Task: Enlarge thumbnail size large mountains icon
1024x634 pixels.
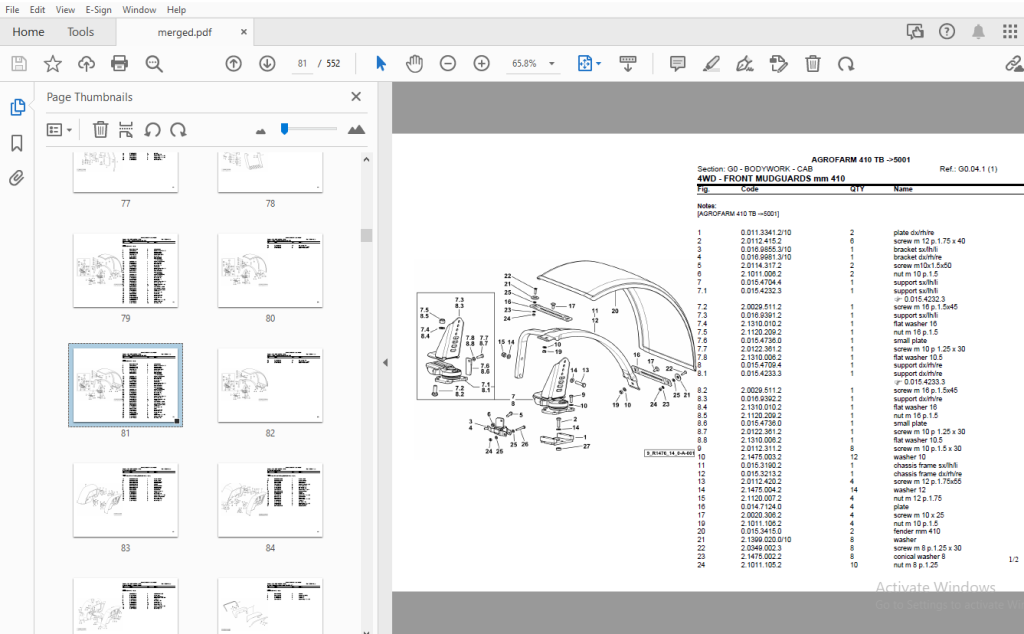Action: coord(356,129)
